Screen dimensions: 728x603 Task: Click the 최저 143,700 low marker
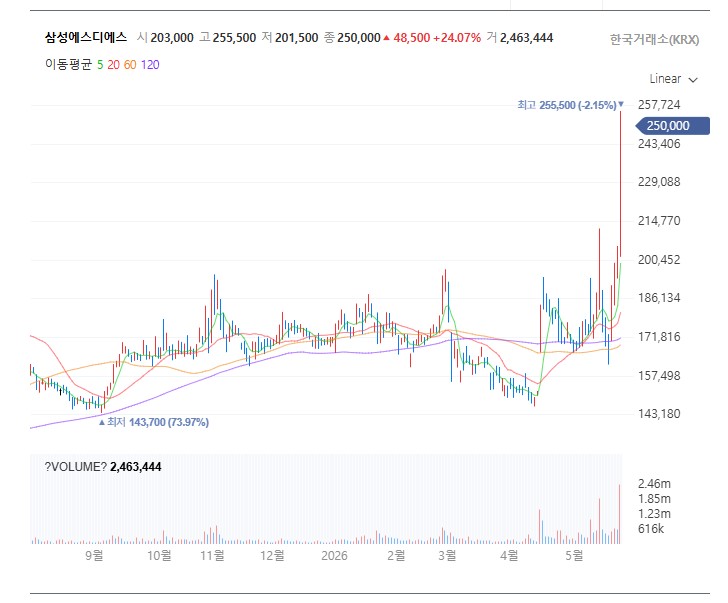(154, 422)
